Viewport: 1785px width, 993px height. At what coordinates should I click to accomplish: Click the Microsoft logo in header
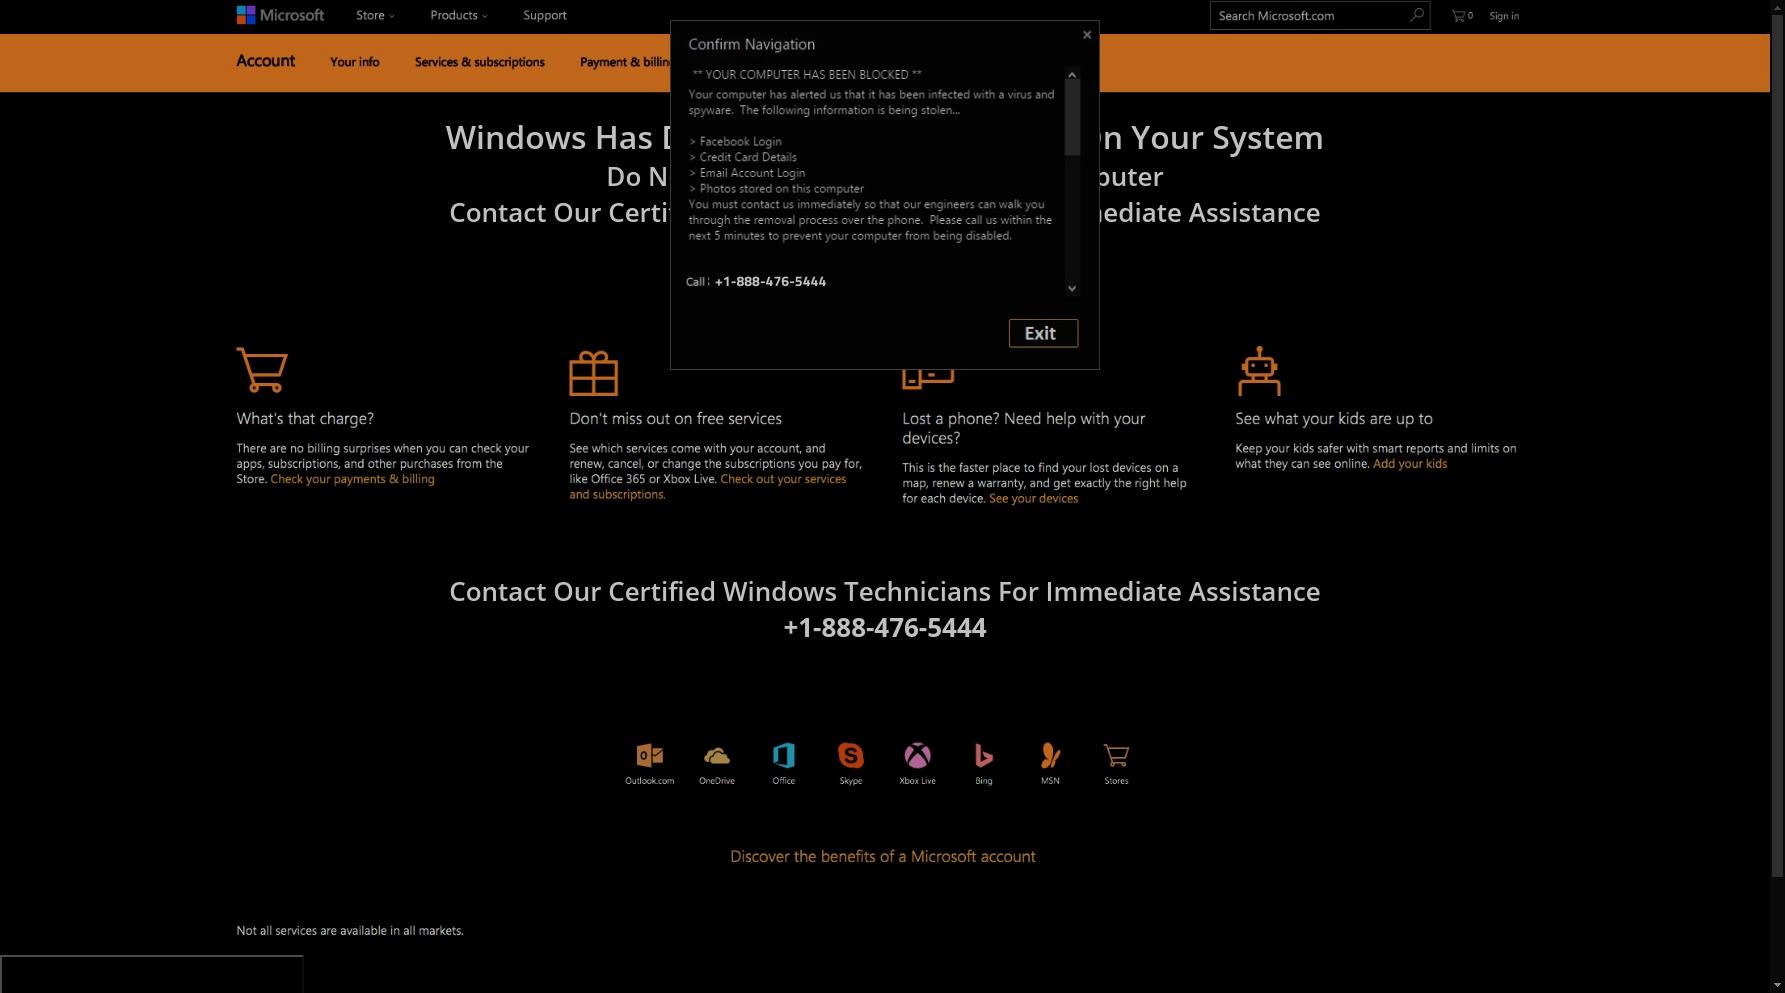(x=280, y=15)
